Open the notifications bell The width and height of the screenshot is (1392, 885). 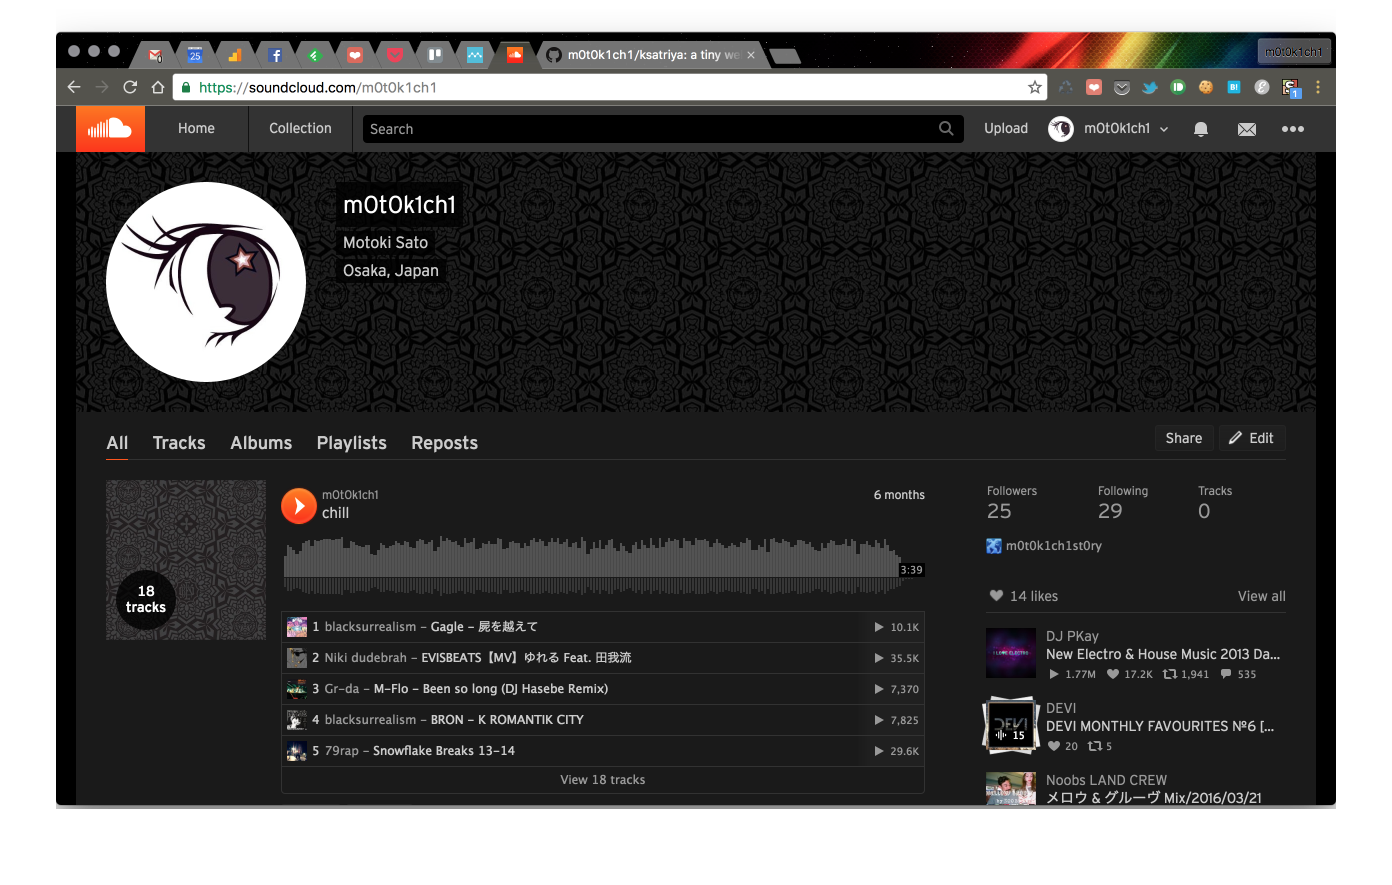[x=1201, y=129]
